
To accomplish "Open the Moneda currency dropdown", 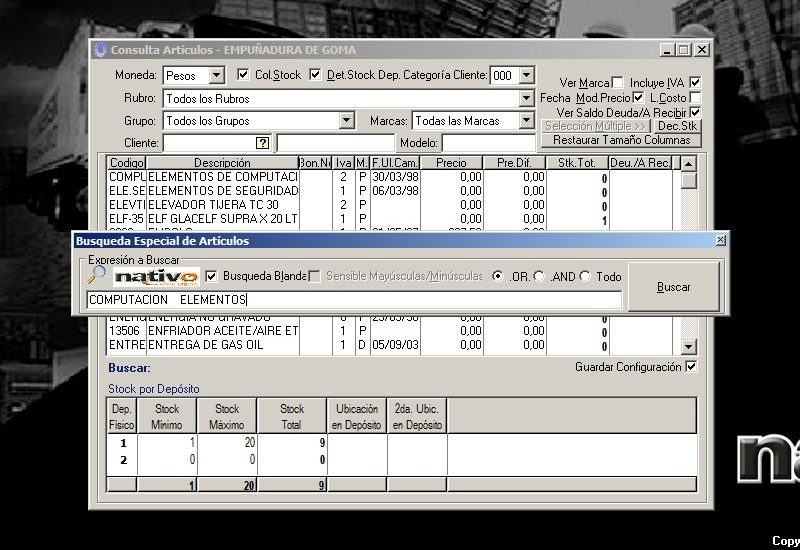I will pyautogui.click(x=217, y=76).
